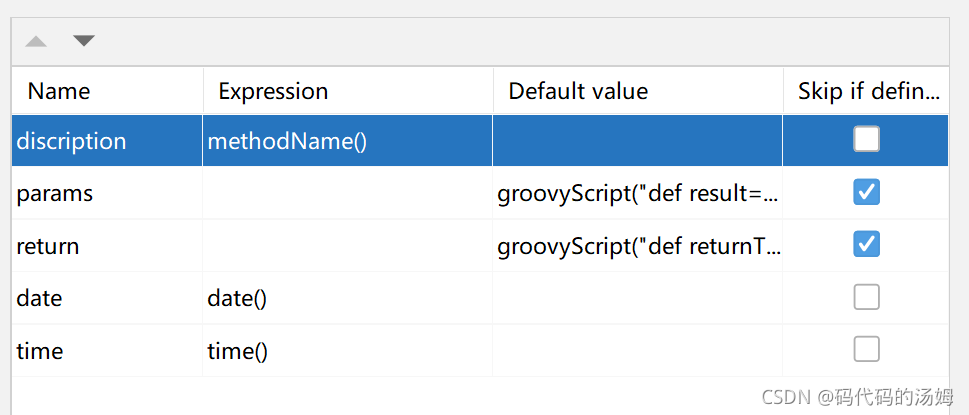Select the discription variable name cell
Screen dimensions: 969x415
[x=72, y=141]
